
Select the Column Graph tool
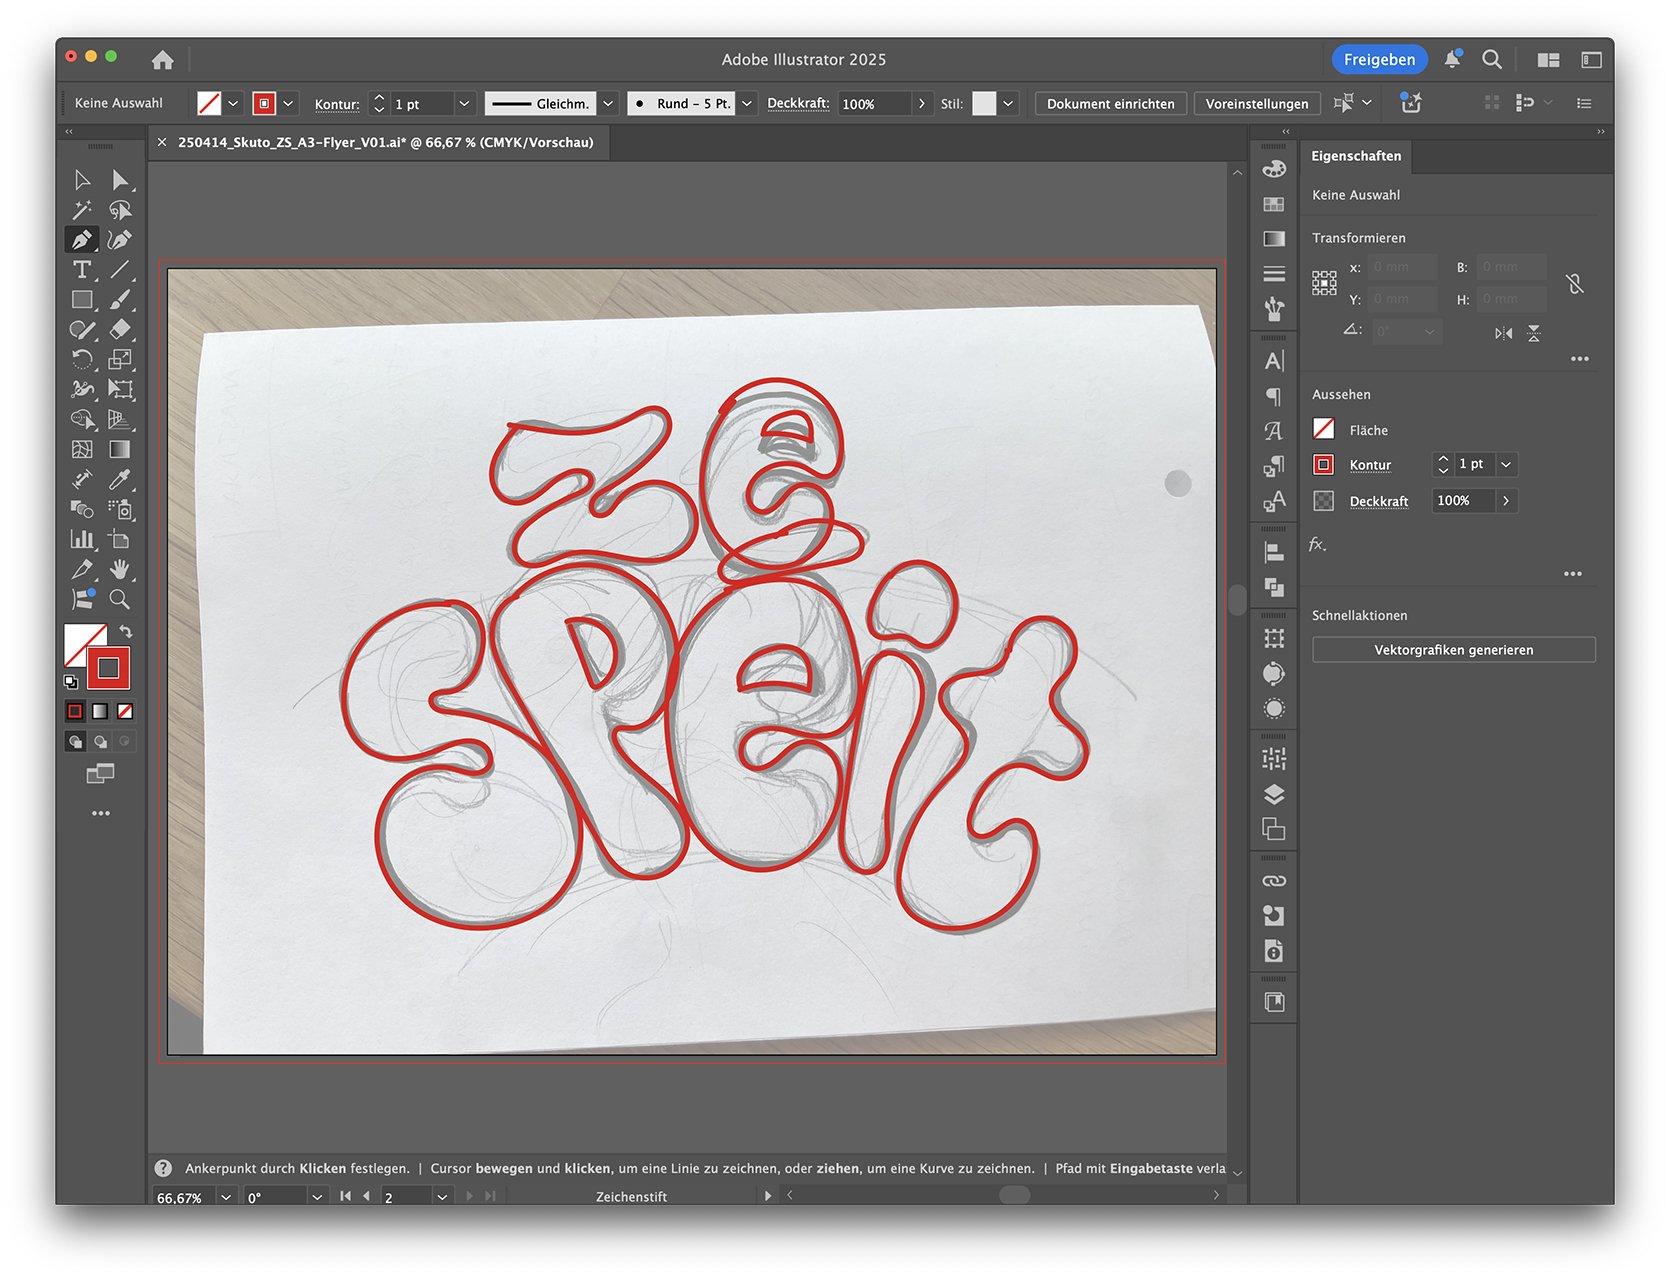click(82, 540)
